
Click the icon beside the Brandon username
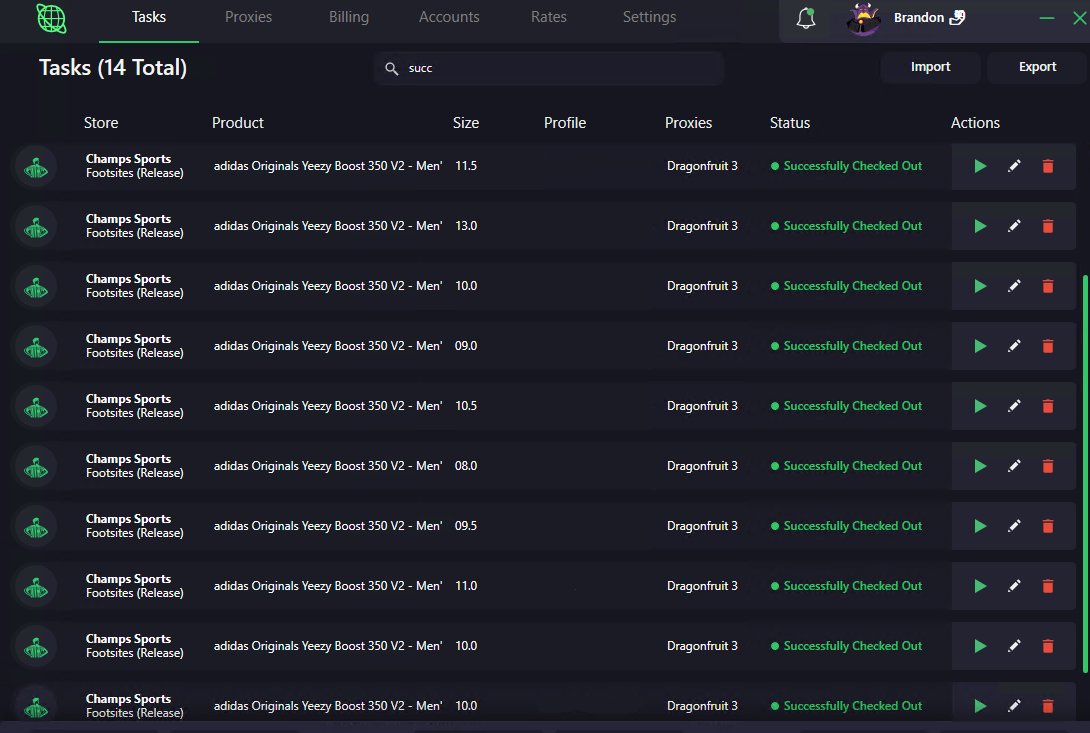point(957,17)
